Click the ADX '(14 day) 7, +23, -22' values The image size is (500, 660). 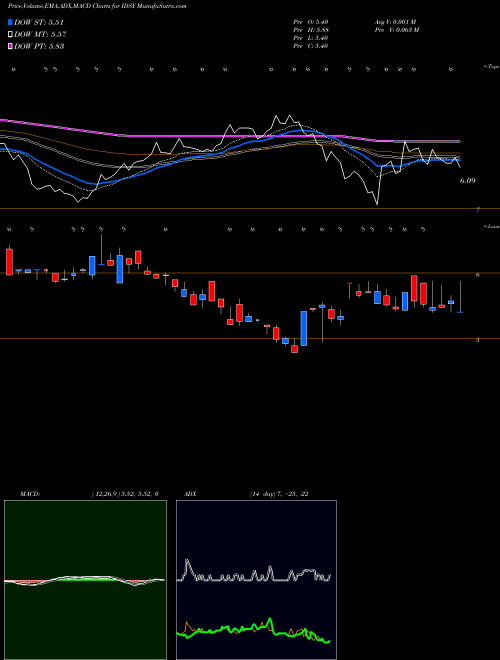(279, 494)
